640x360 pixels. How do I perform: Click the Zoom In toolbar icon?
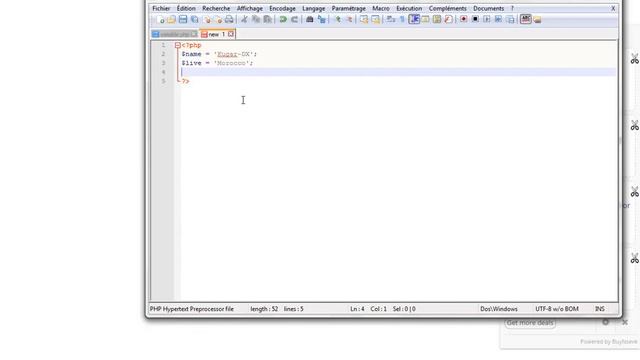(338, 19)
